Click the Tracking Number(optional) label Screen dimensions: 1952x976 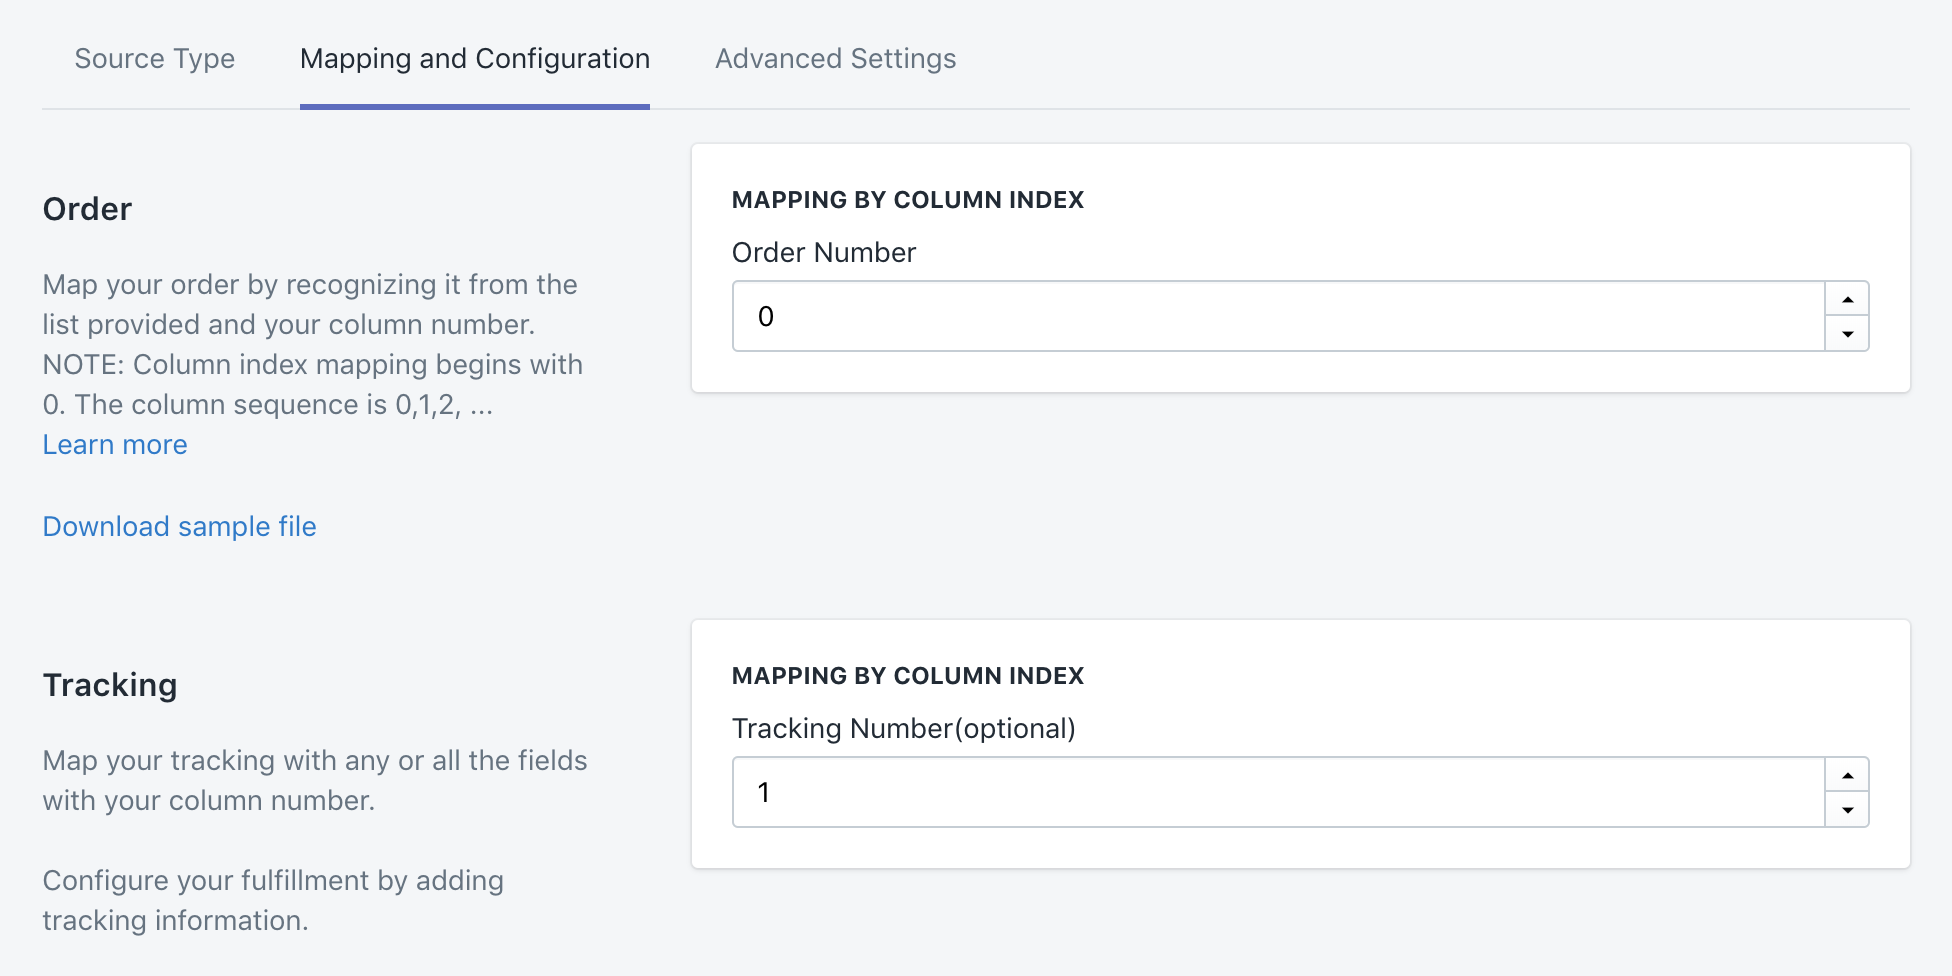(904, 729)
